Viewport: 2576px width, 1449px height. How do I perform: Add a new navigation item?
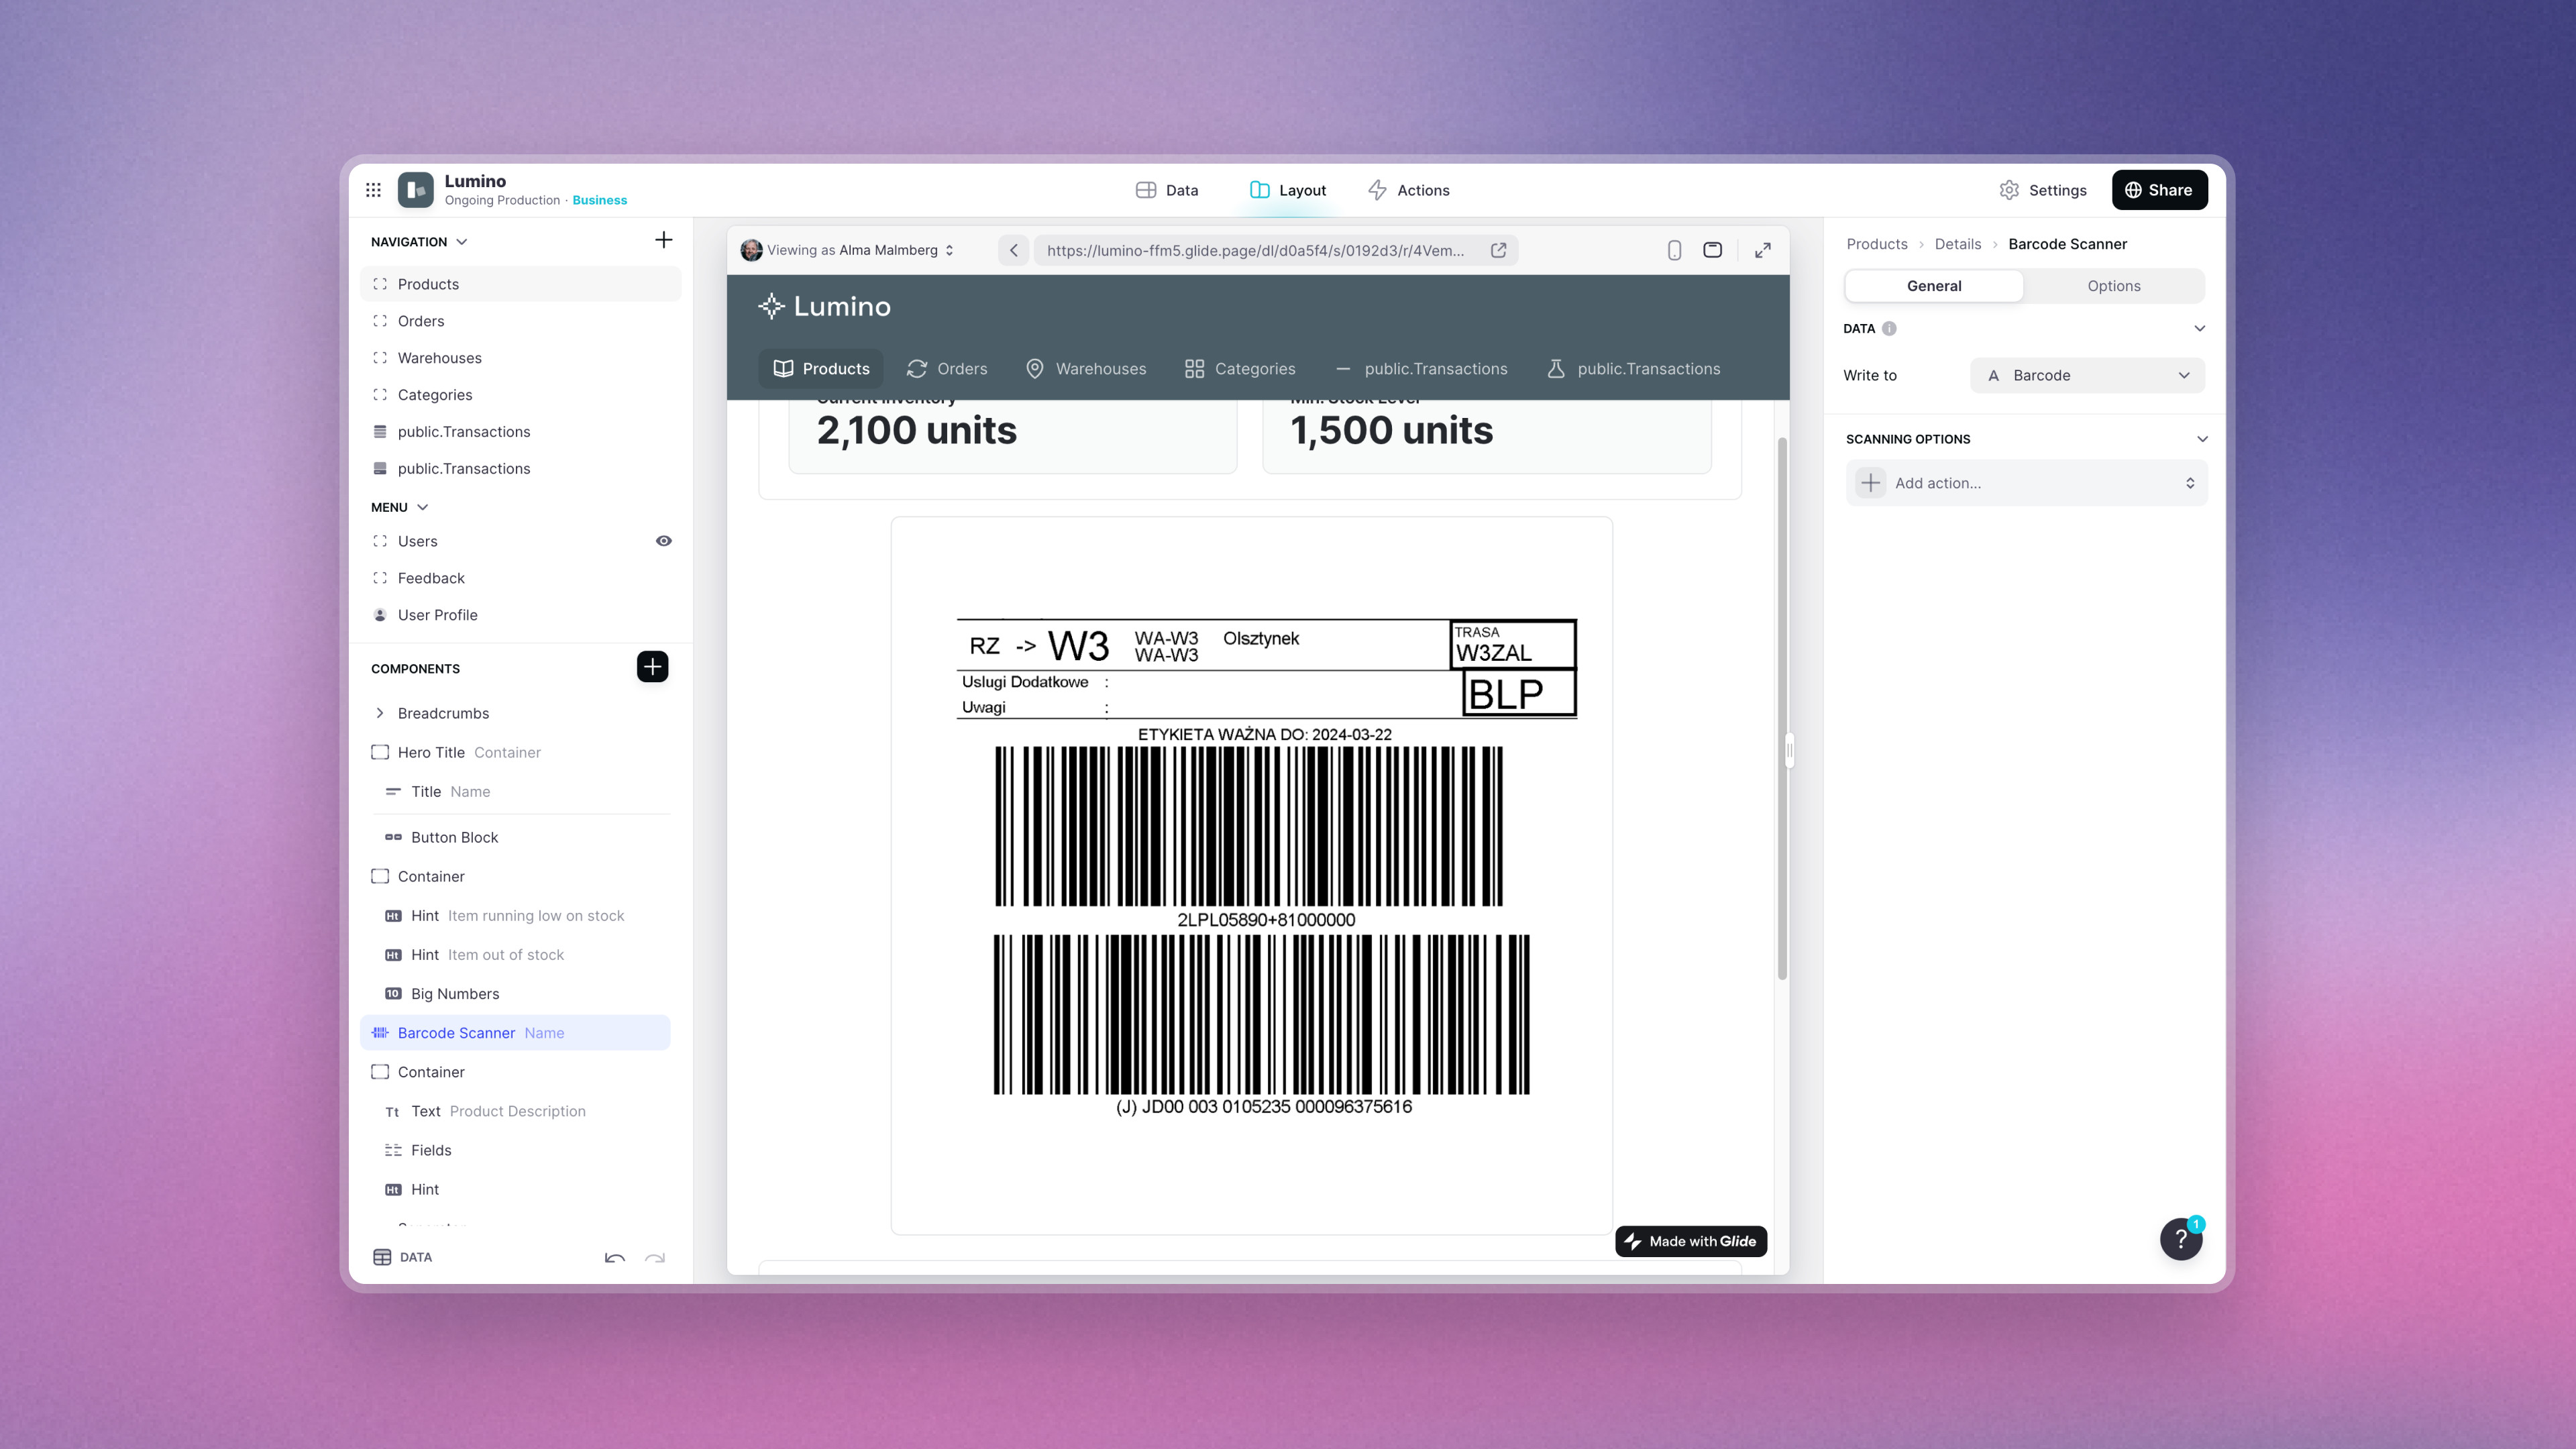(663, 240)
